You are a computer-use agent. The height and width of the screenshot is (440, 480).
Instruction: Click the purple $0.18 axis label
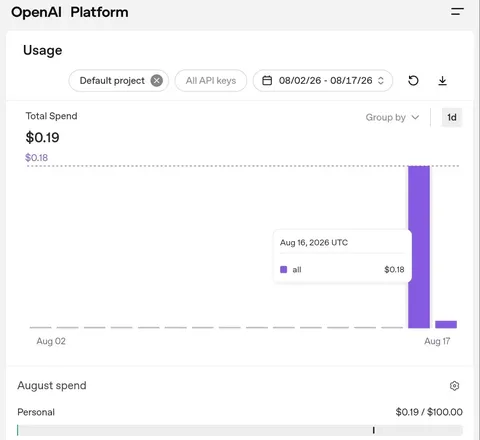(37, 157)
